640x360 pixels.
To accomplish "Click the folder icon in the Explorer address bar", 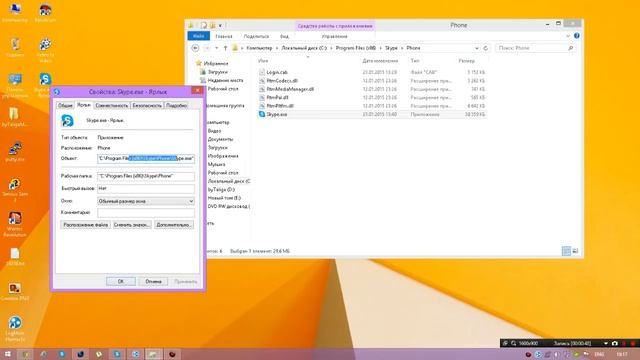I will [x=235, y=48].
